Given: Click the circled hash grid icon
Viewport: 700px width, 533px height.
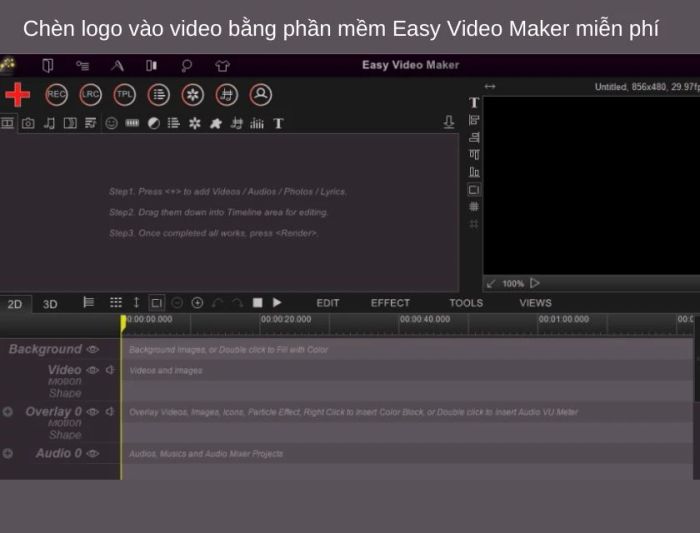Looking at the screenshot, I should (226, 95).
